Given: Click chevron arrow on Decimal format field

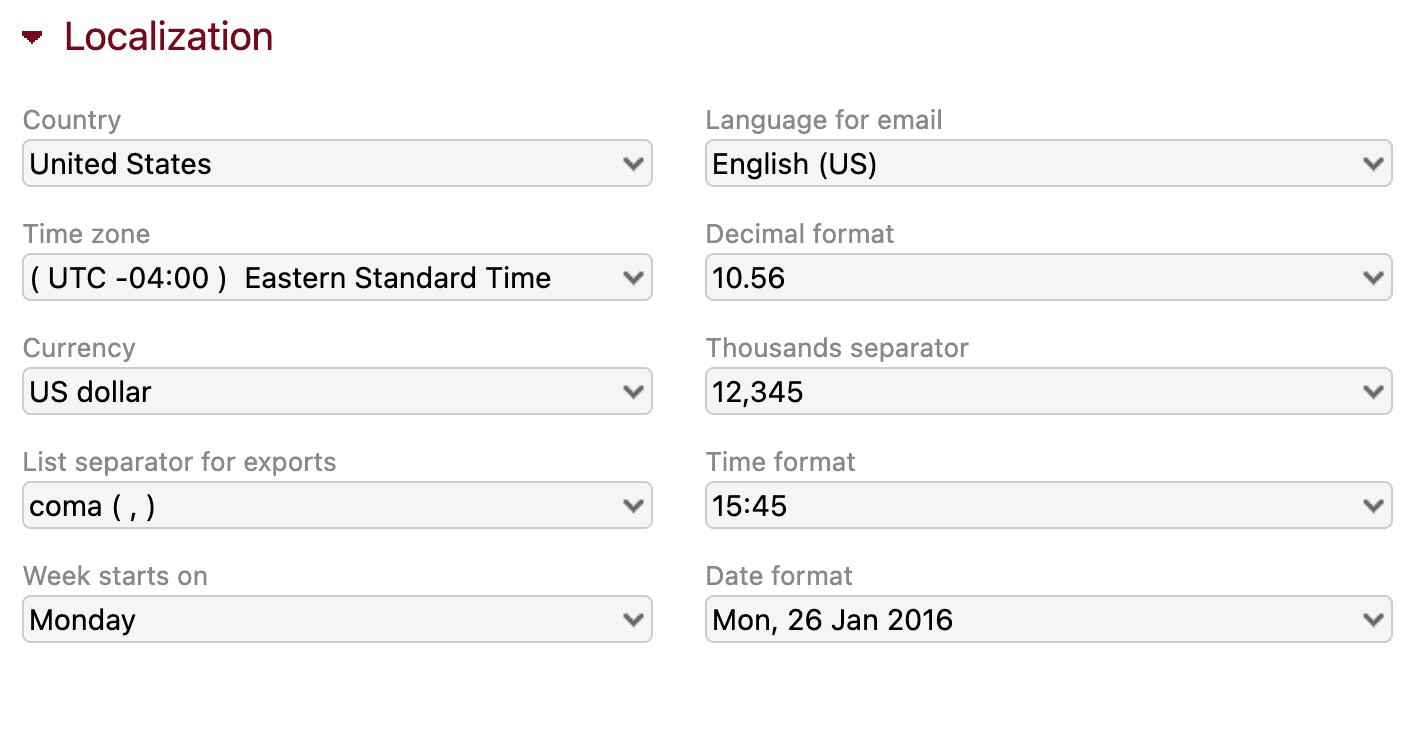Looking at the screenshot, I should [1374, 277].
